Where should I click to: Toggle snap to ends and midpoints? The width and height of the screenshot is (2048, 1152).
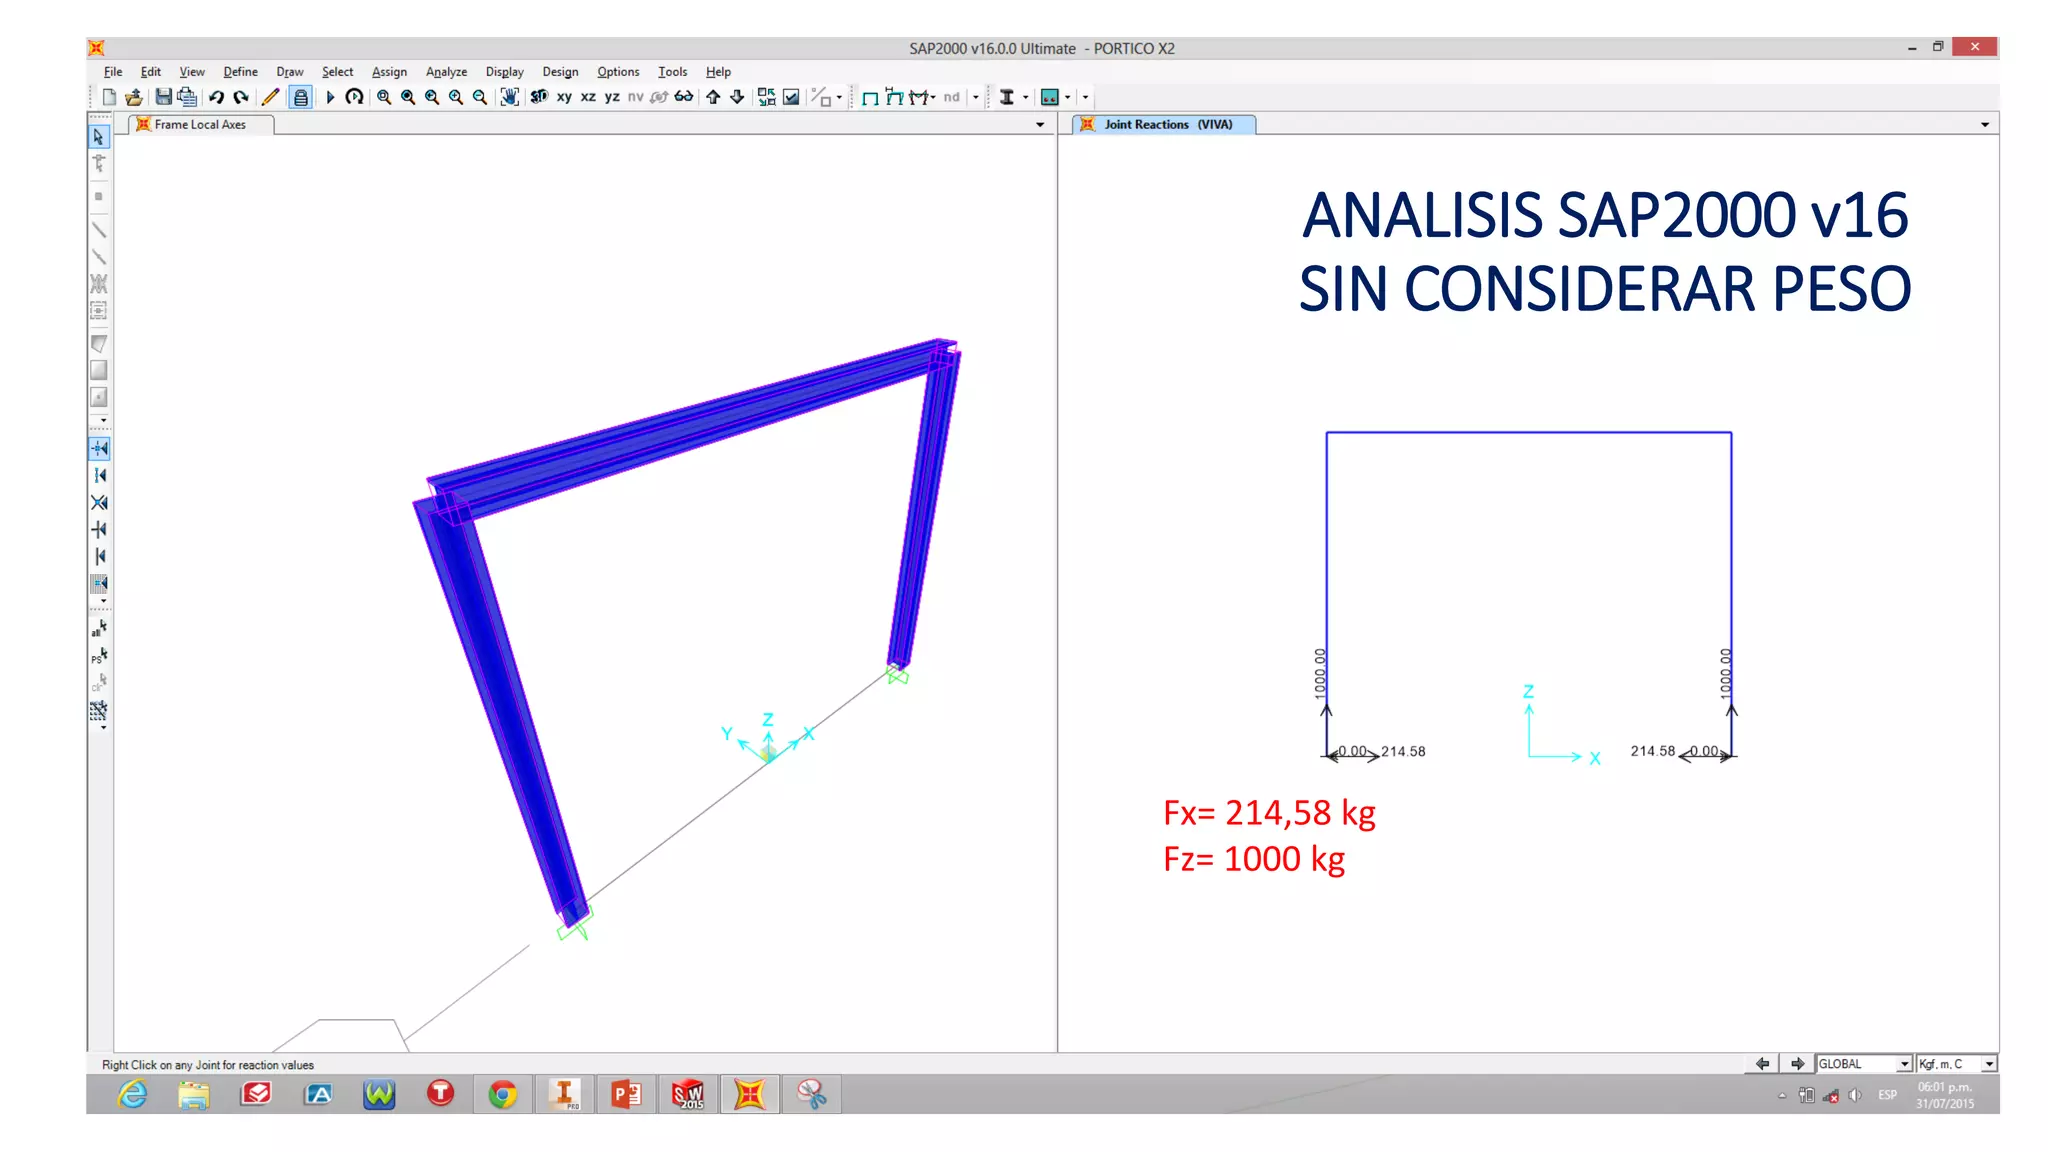(x=98, y=475)
